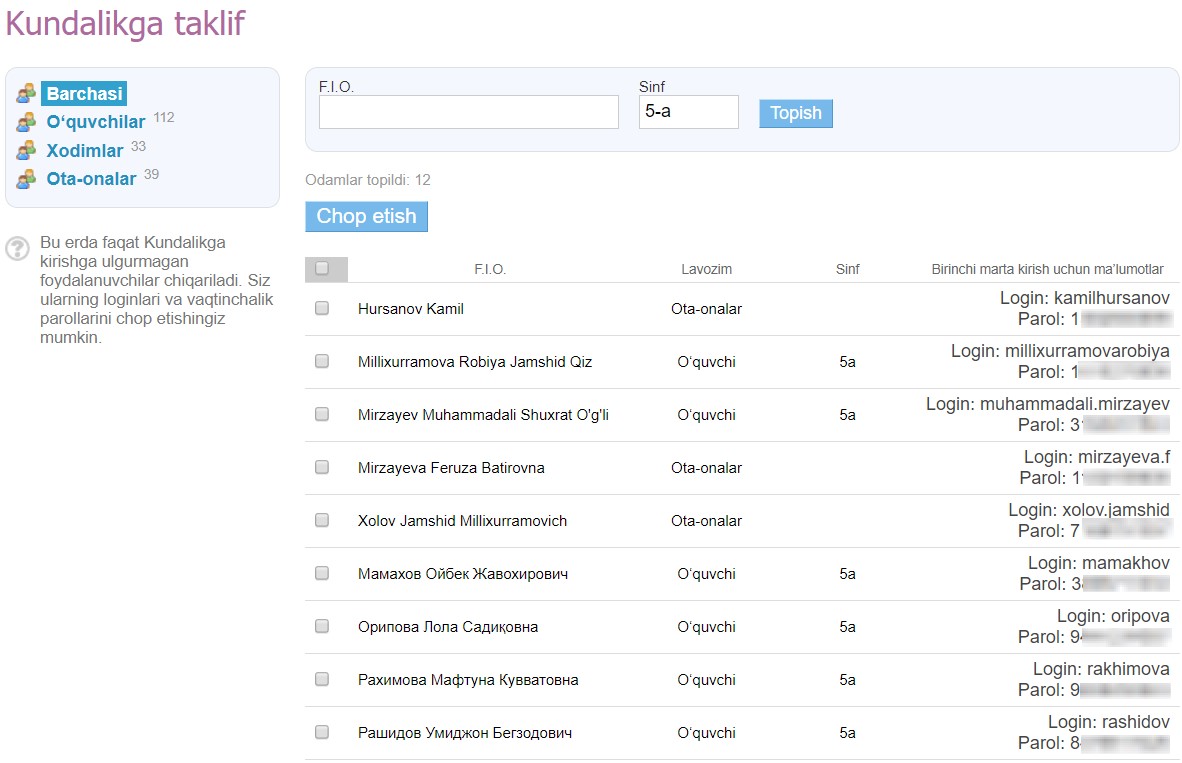Check the box for Рахимова Мафтуна Кувватовна
Image resolution: width=1182 pixels, height=763 pixels.
click(x=322, y=679)
